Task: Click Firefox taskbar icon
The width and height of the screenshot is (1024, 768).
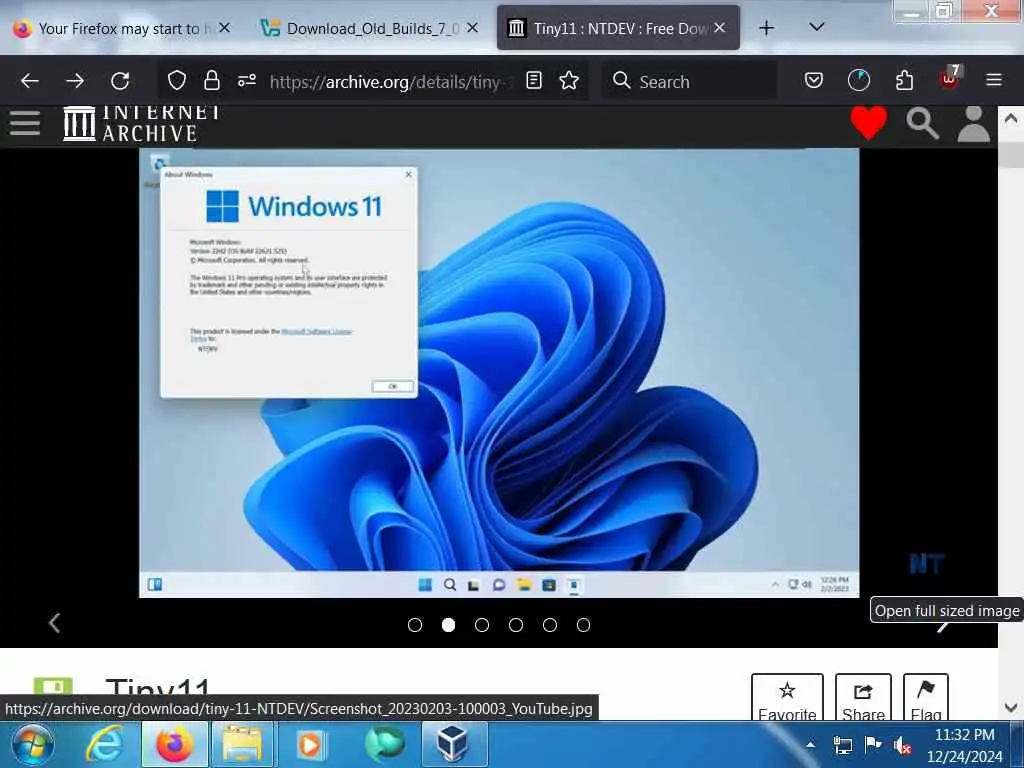Action: point(174,744)
